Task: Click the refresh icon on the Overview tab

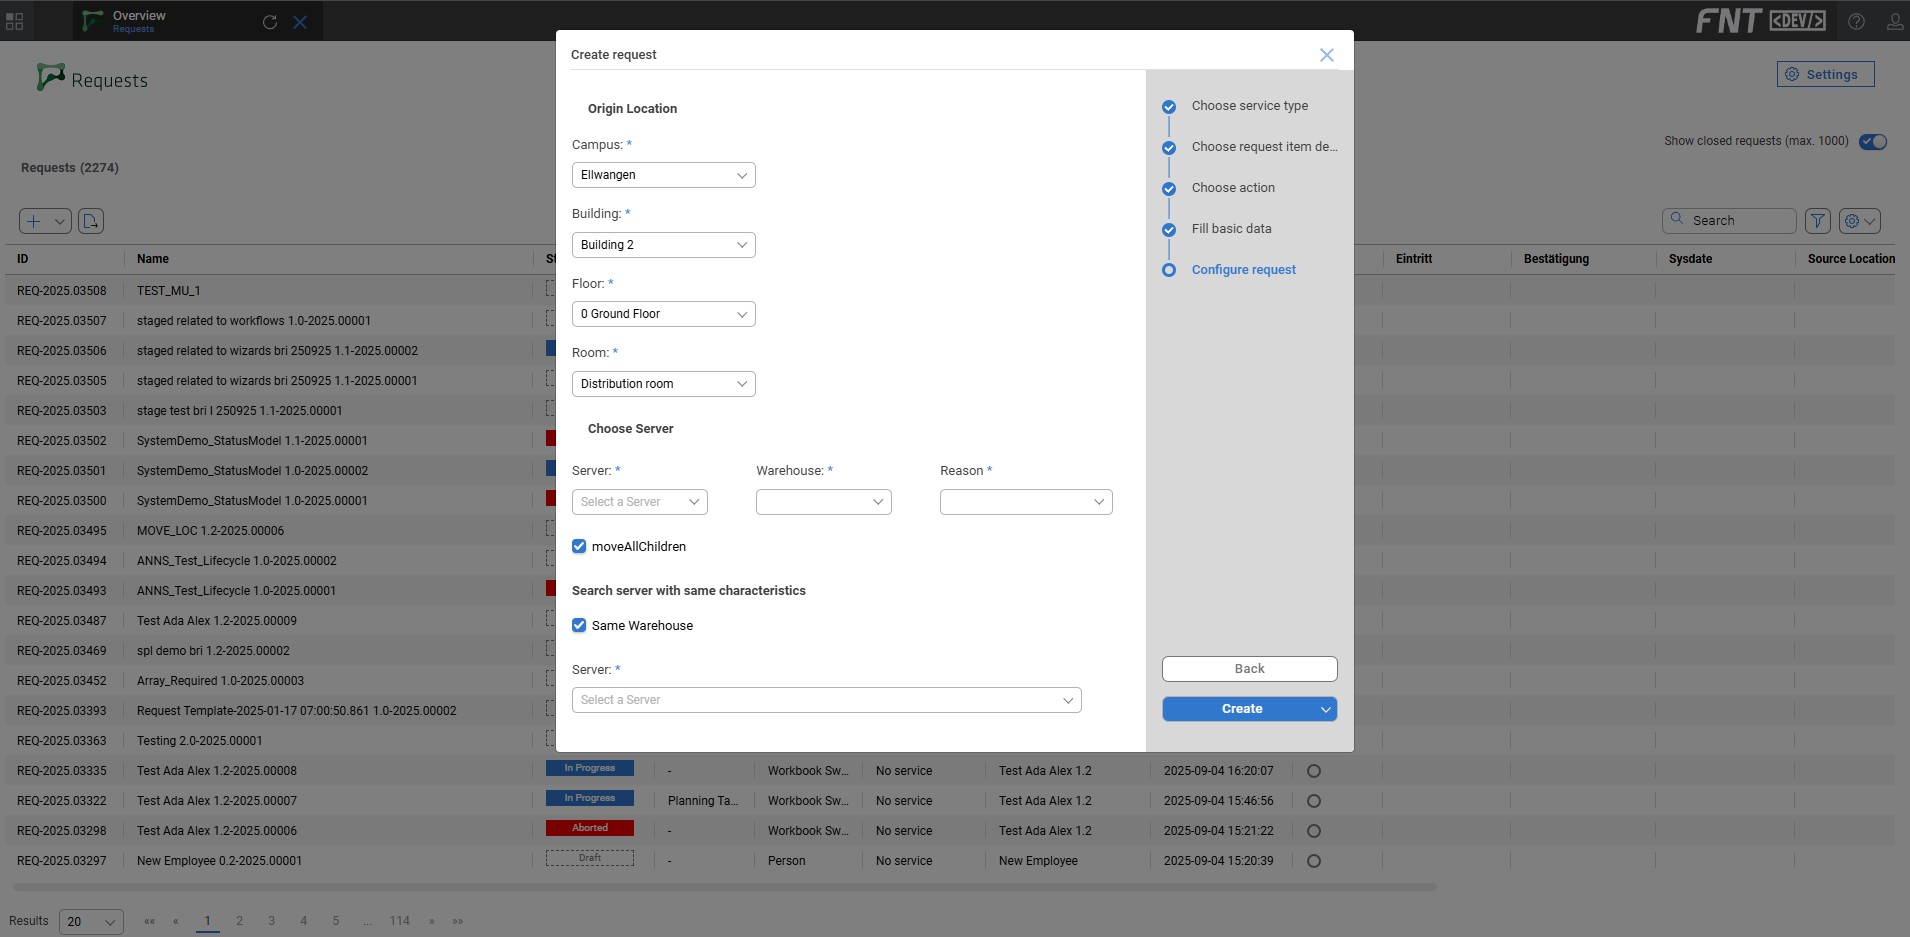Action: pos(270,22)
